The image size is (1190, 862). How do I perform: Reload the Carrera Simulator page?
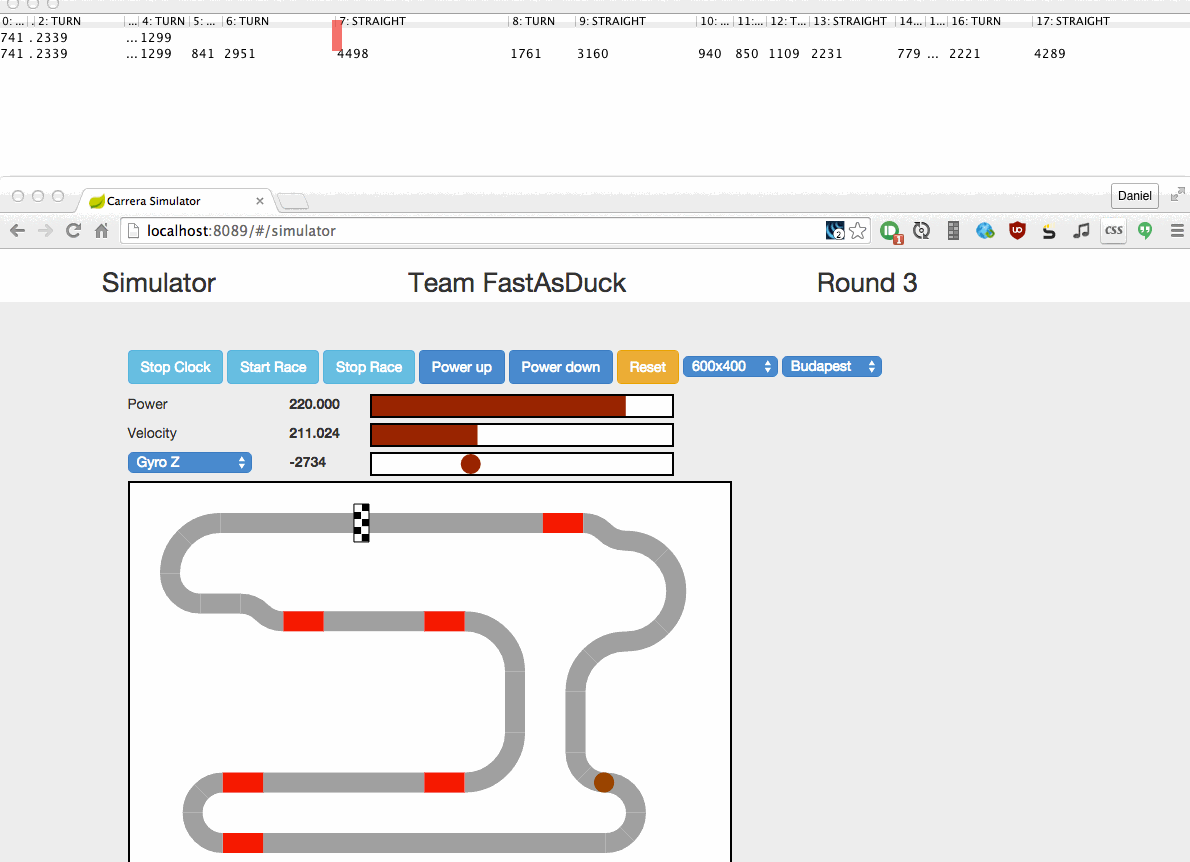[74, 231]
